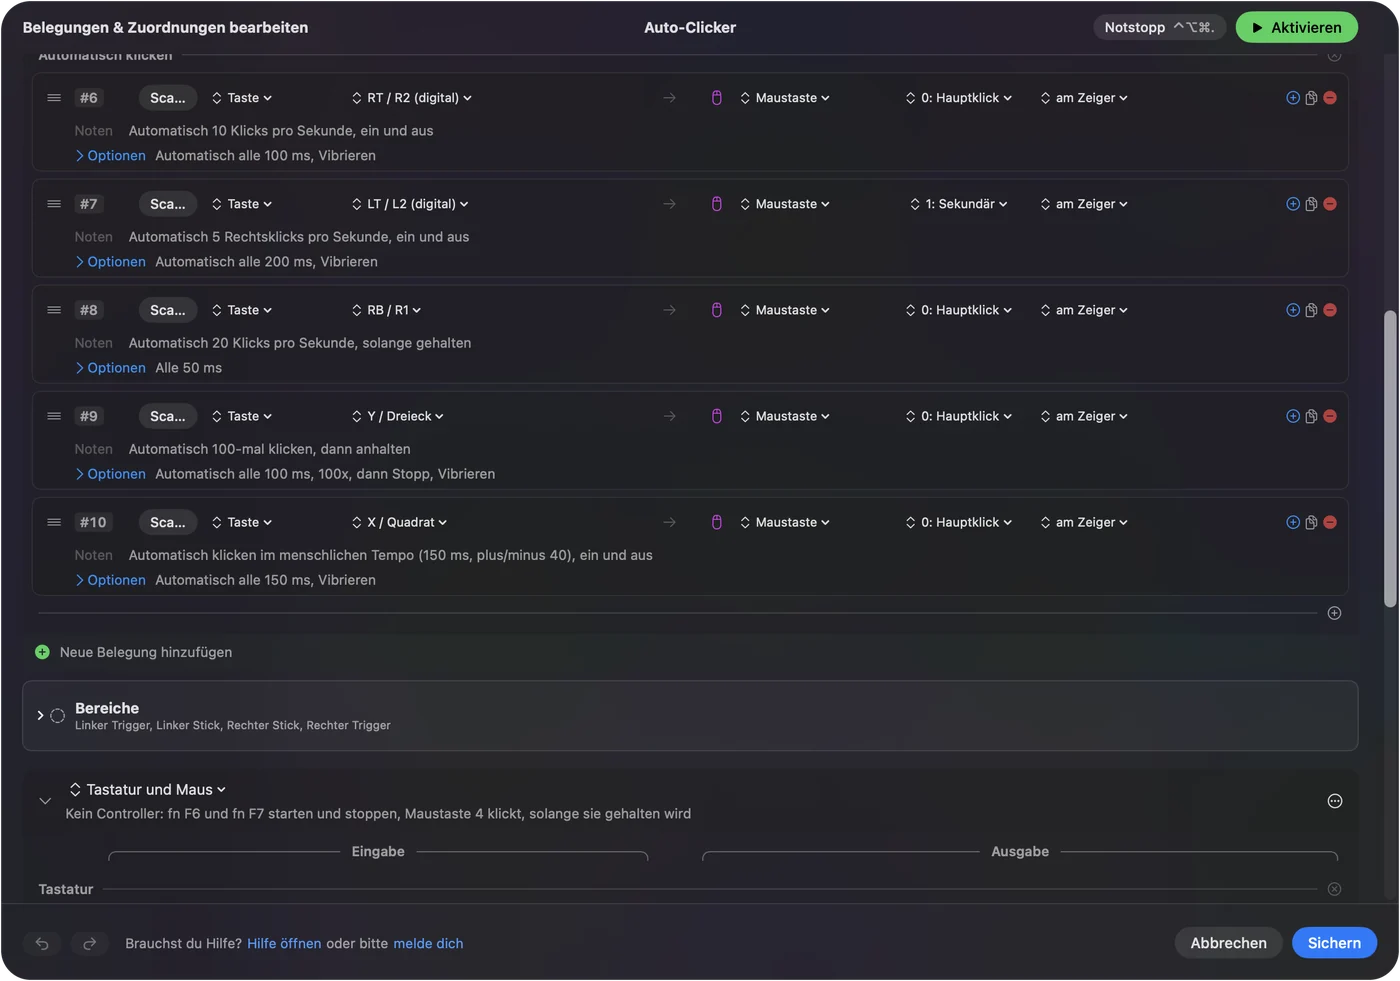Viewport: 1400px width, 981px height.
Task: Click the melde dich link
Action: [428, 943]
